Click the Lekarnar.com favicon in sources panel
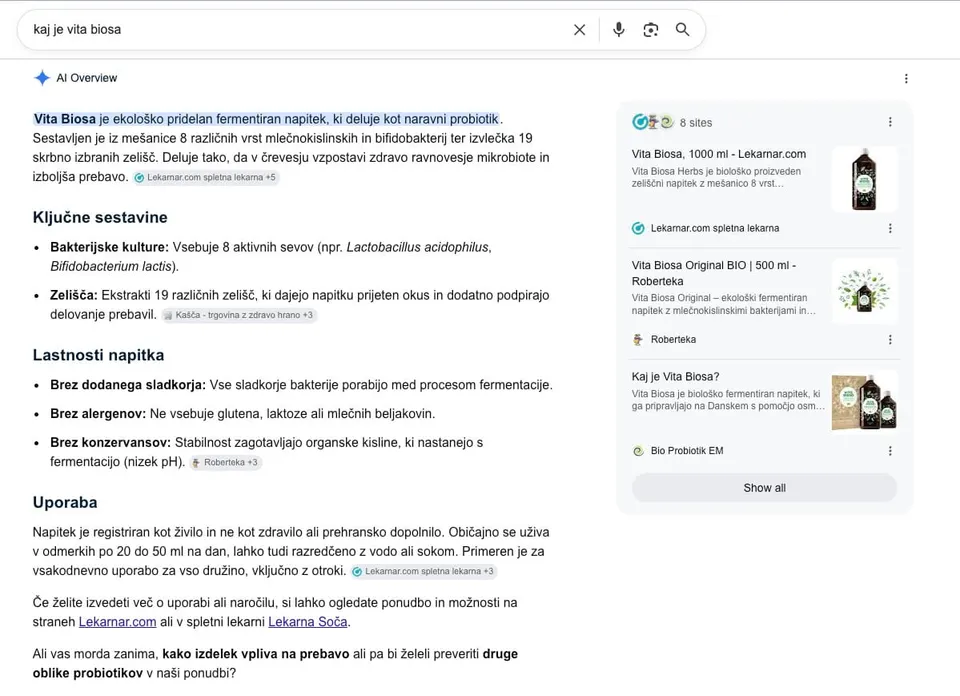Viewport: 960px width, 696px height. click(638, 228)
